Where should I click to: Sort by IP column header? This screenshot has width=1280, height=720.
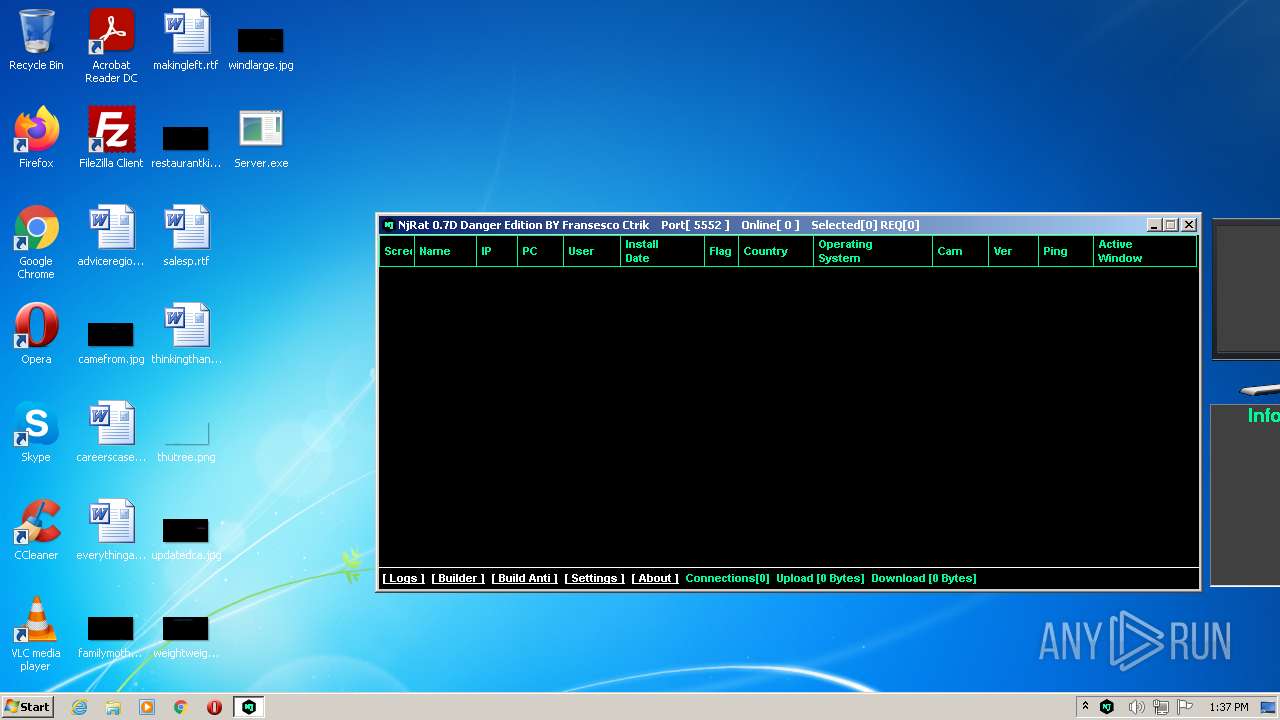tap(496, 251)
